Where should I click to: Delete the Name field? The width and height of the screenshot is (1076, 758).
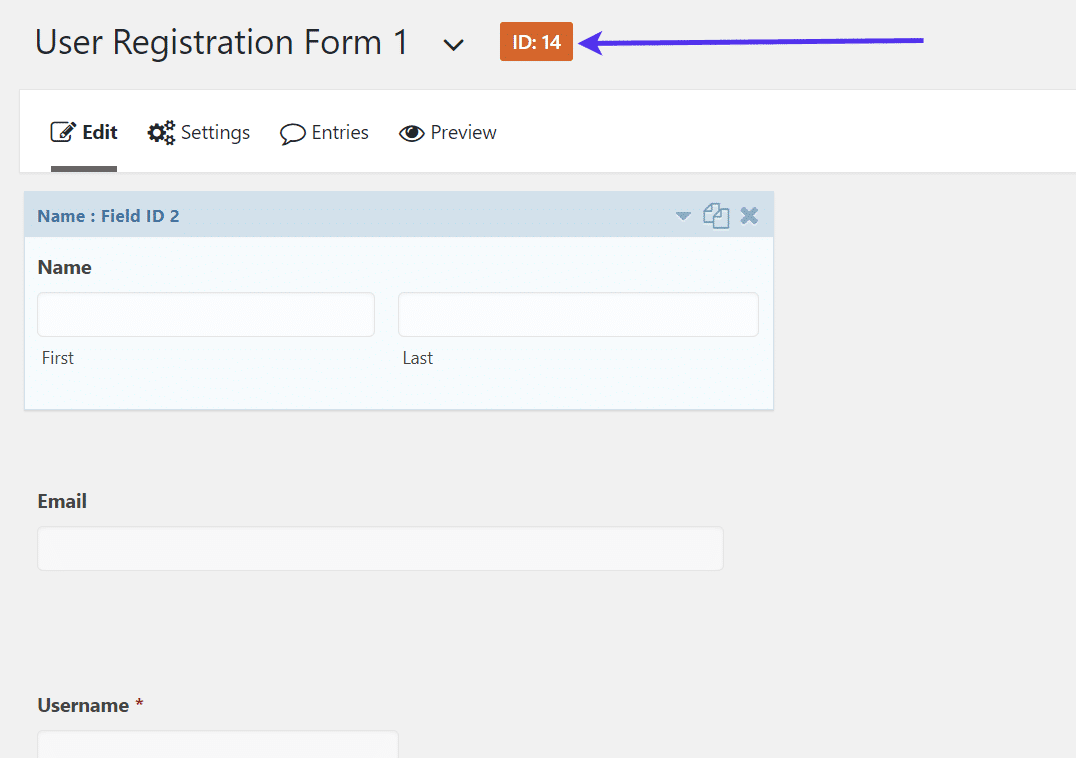click(x=749, y=216)
